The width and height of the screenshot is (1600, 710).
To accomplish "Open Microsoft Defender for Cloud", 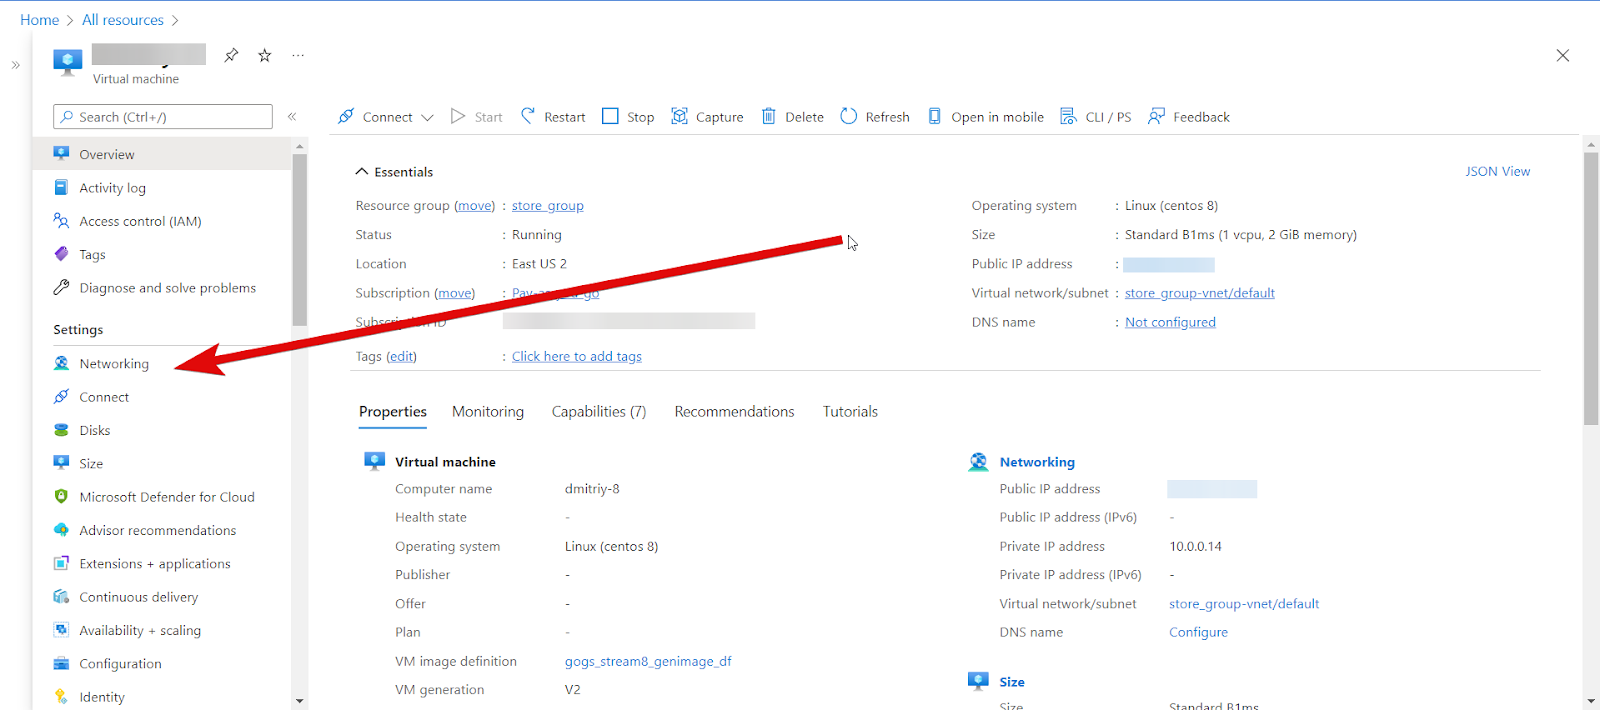I will [167, 497].
